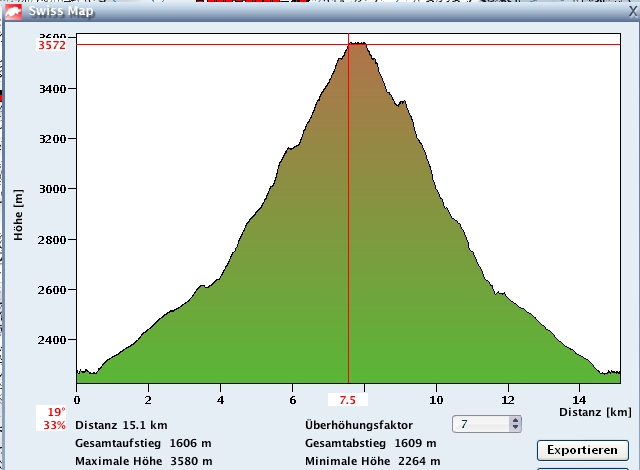Click the summit peak of the elevation profile

(x=355, y=44)
